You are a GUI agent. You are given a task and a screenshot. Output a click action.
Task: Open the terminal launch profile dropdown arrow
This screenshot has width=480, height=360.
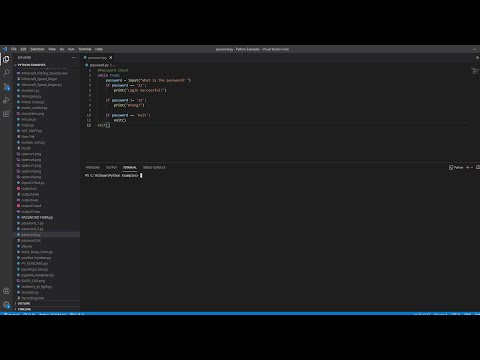click(472, 167)
